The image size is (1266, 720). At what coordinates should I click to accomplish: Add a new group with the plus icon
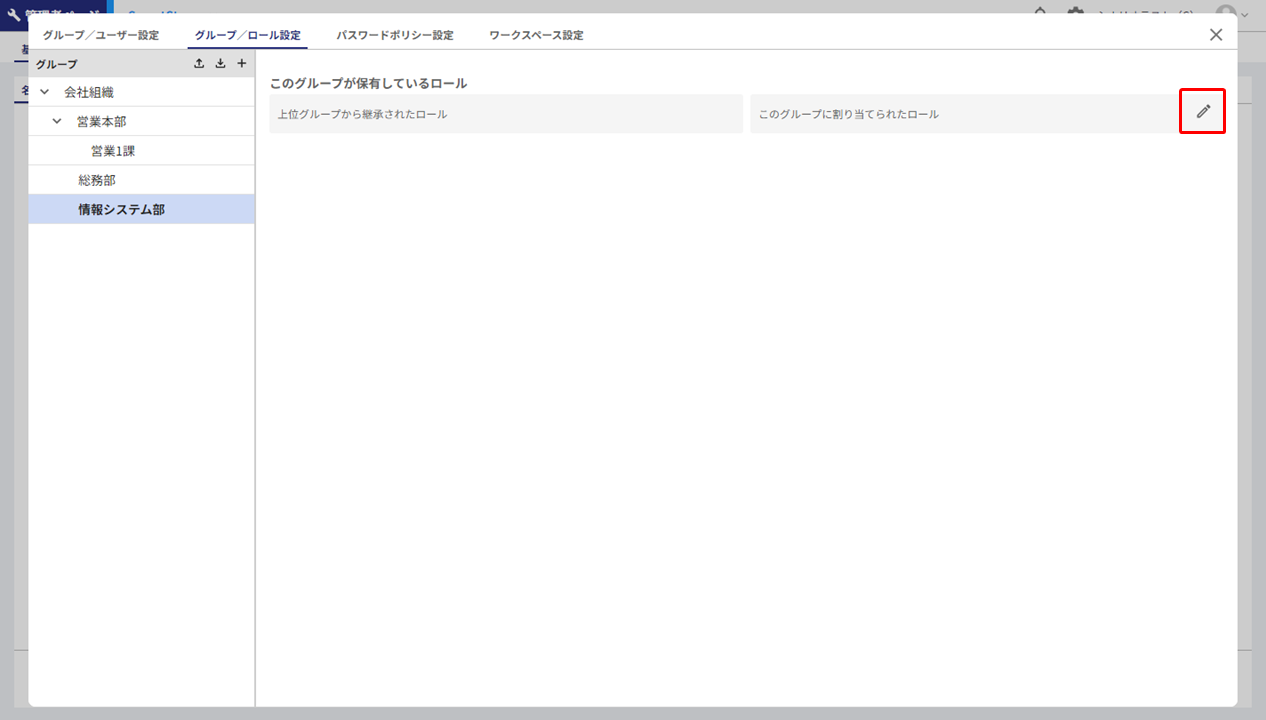pyautogui.click(x=241, y=64)
